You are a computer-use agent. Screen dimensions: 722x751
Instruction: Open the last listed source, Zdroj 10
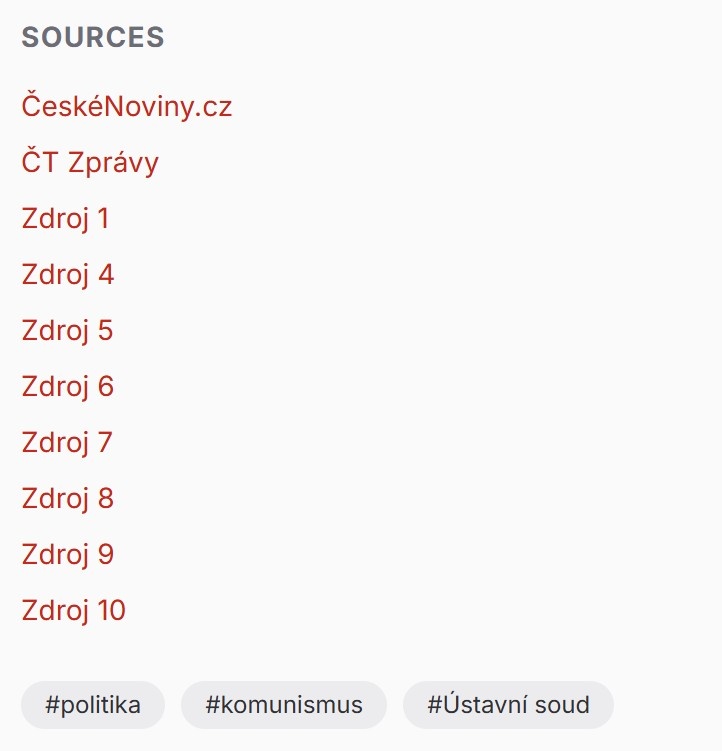74,610
